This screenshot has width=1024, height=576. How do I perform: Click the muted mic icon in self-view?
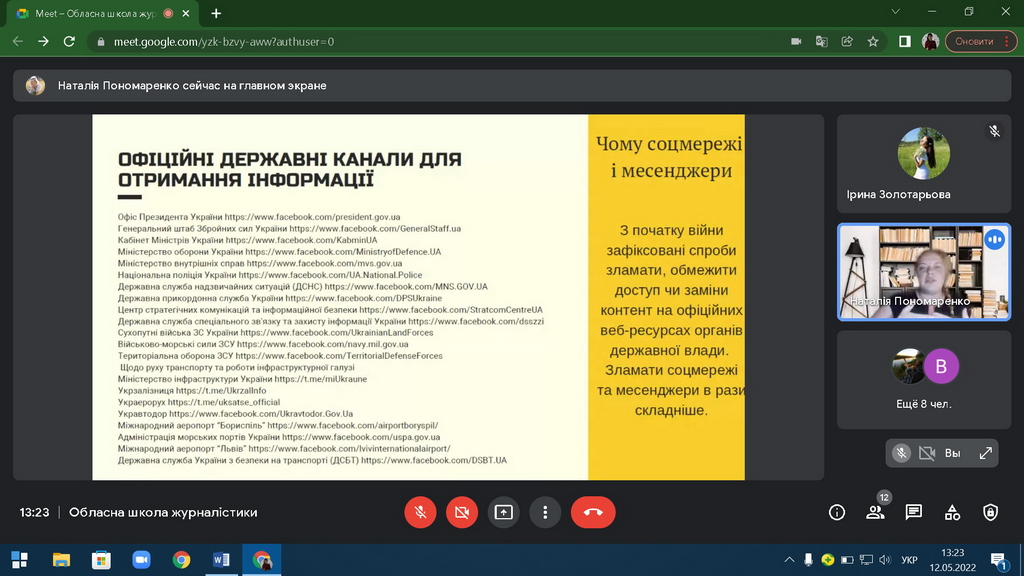tap(901, 453)
